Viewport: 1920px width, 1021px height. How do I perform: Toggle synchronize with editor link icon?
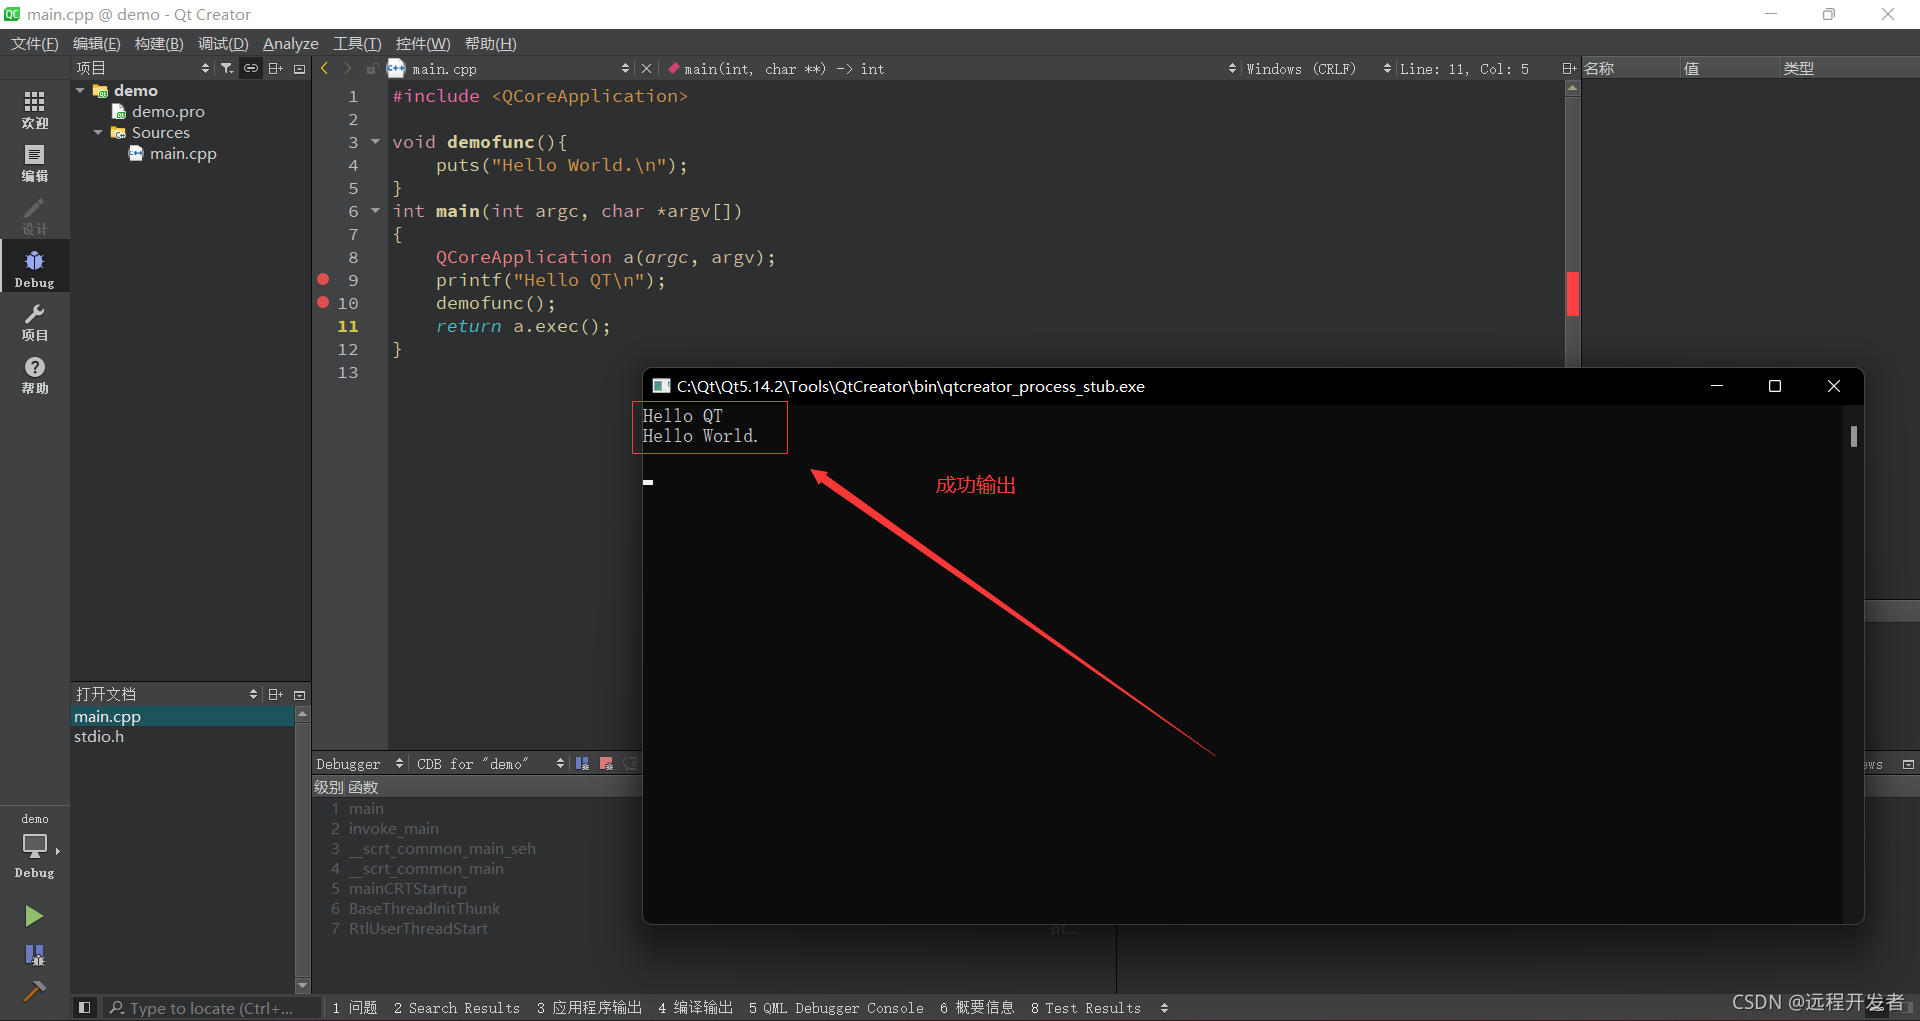tap(251, 68)
